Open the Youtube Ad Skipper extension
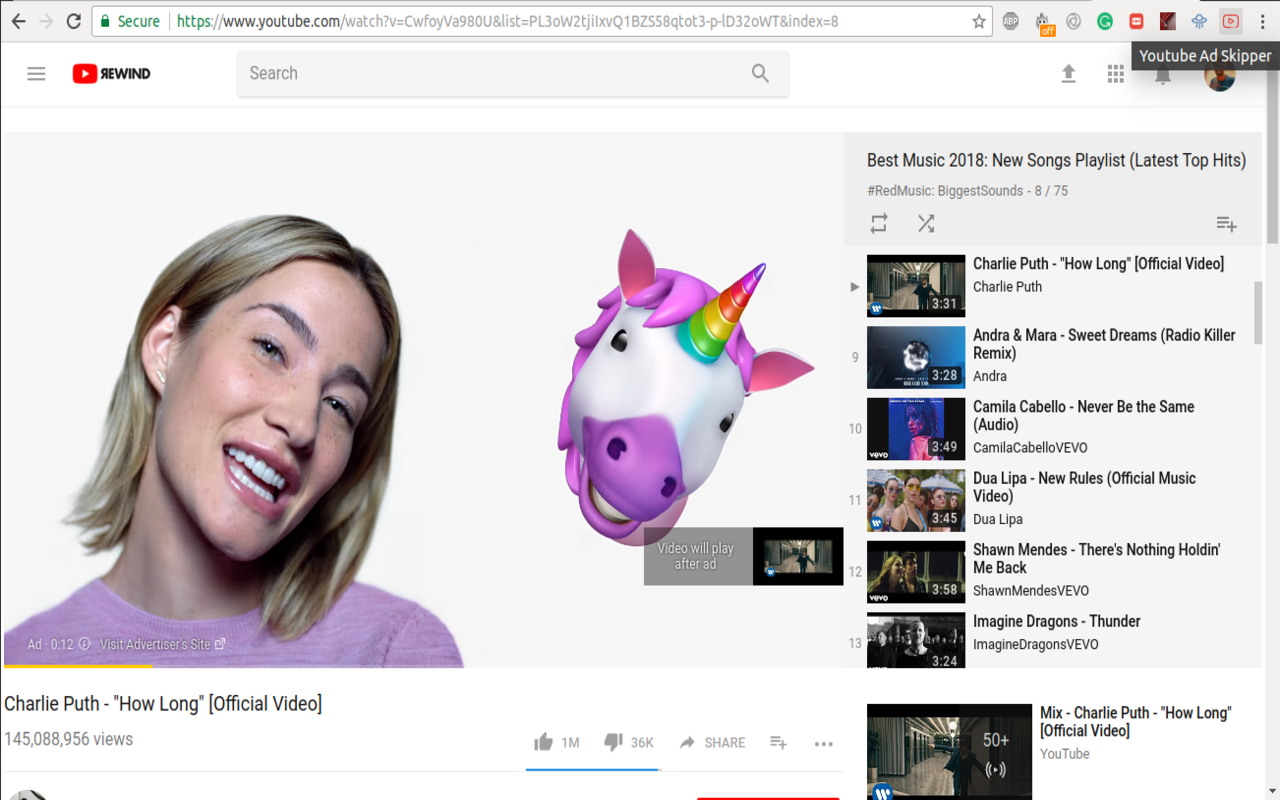The width and height of the screenshot is (1280, 800). click(1231, 20)
